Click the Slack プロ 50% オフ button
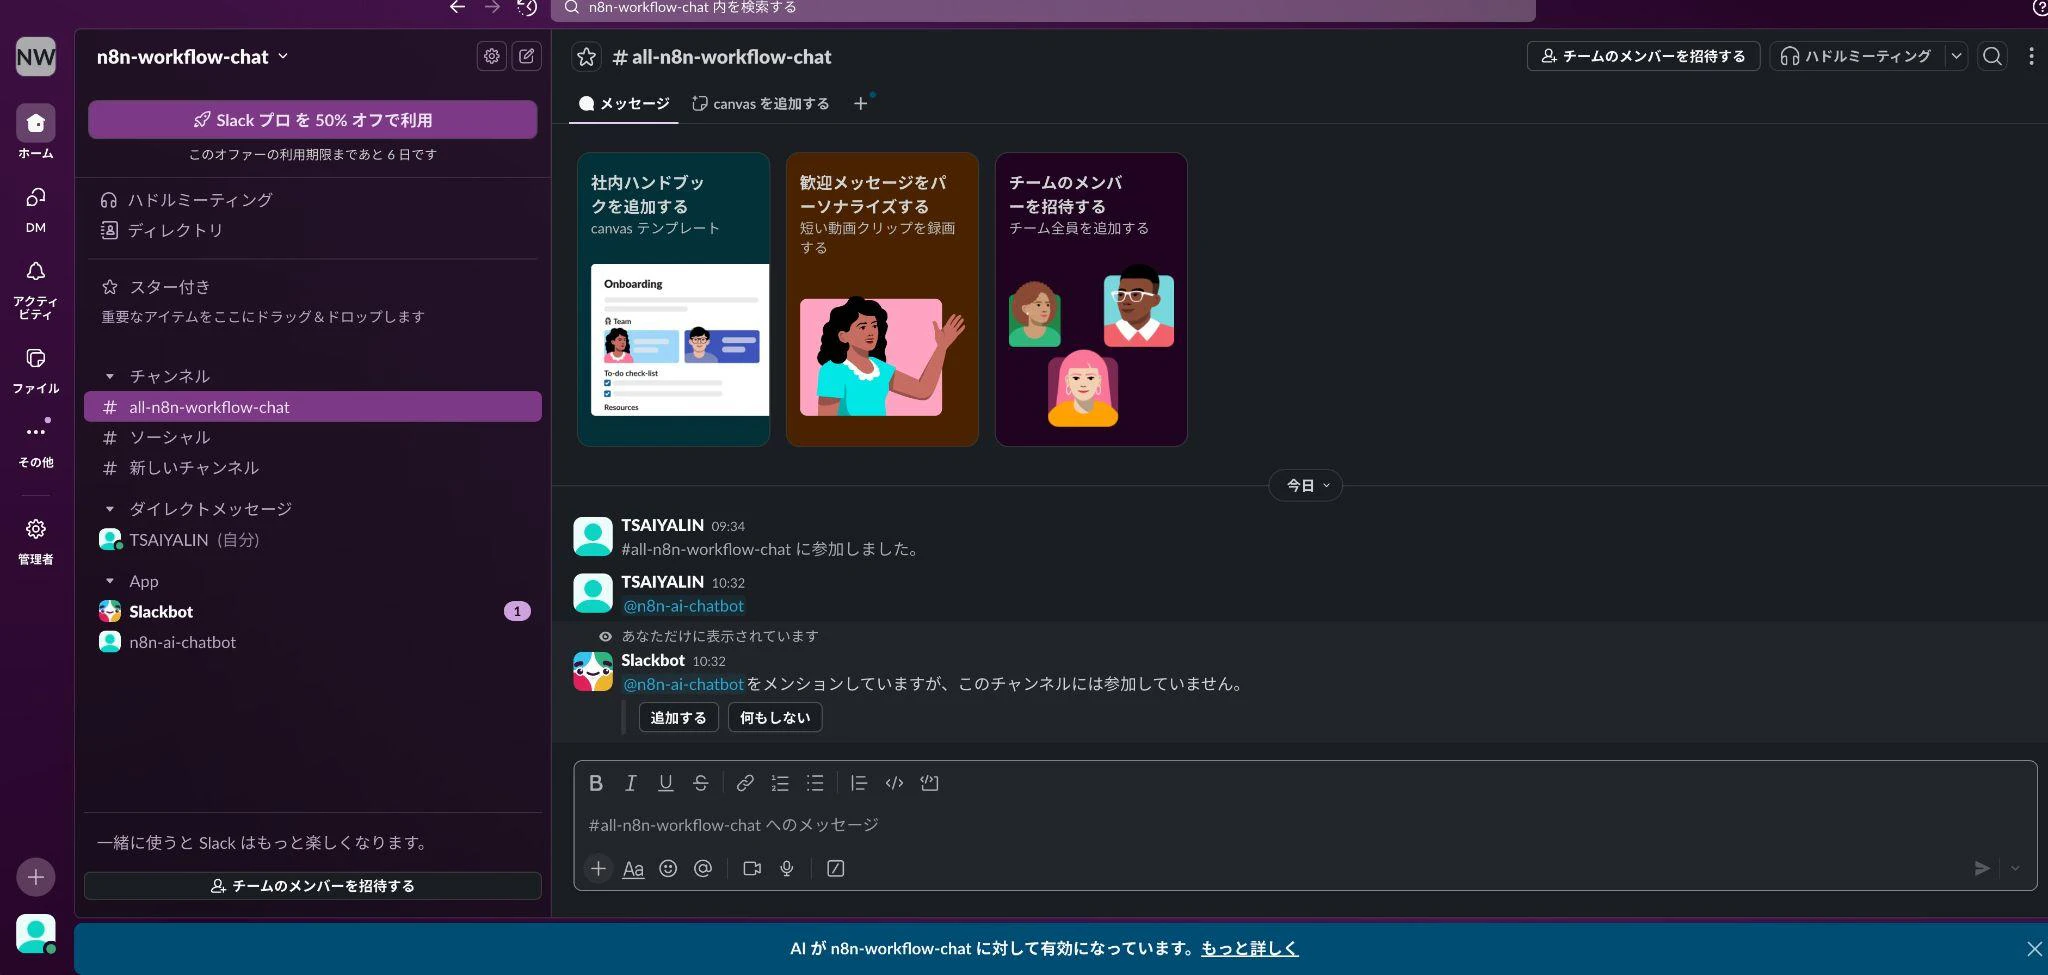The height and width of the screenshot is (975, 2048). [313, 120]
